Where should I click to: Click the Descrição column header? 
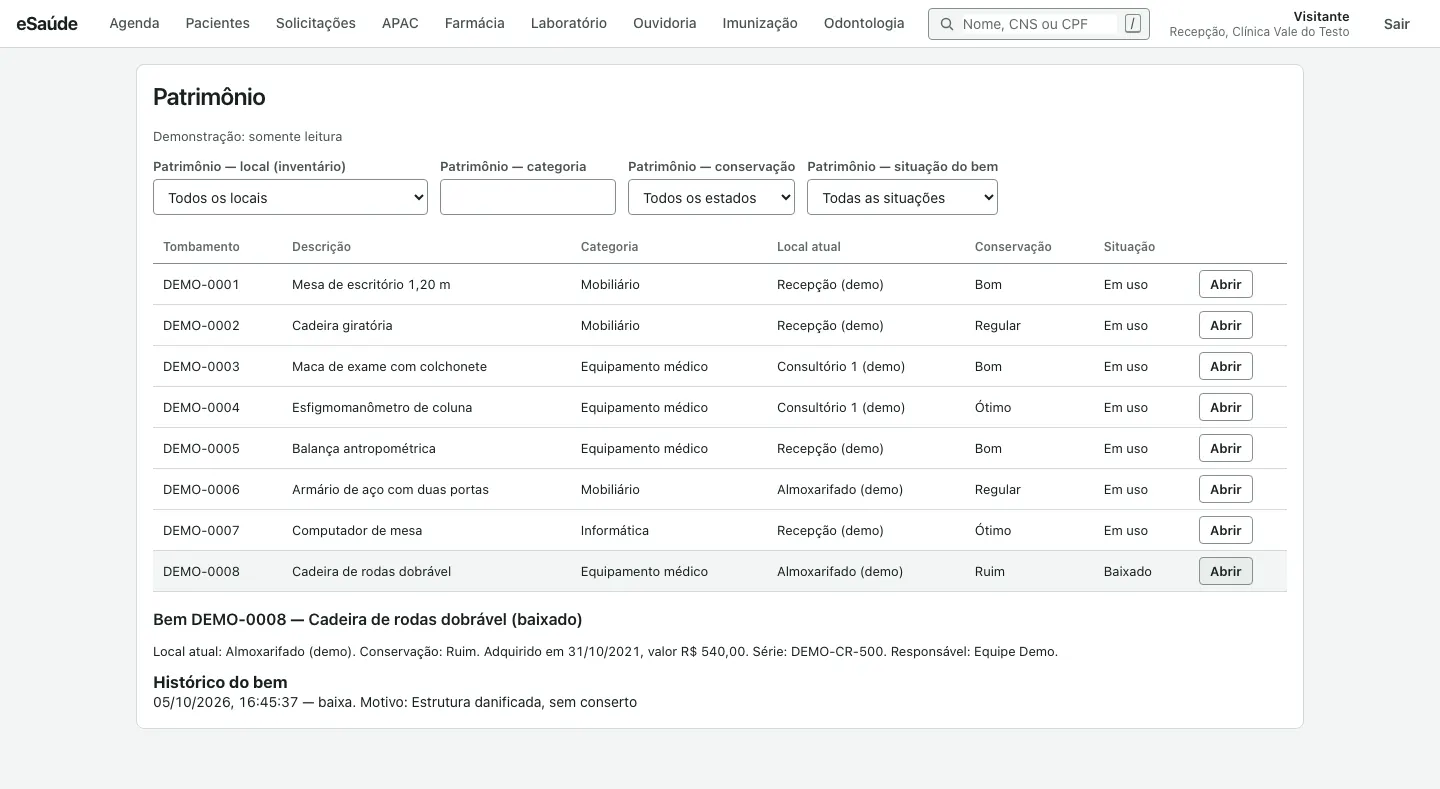(x=321, y=247)
